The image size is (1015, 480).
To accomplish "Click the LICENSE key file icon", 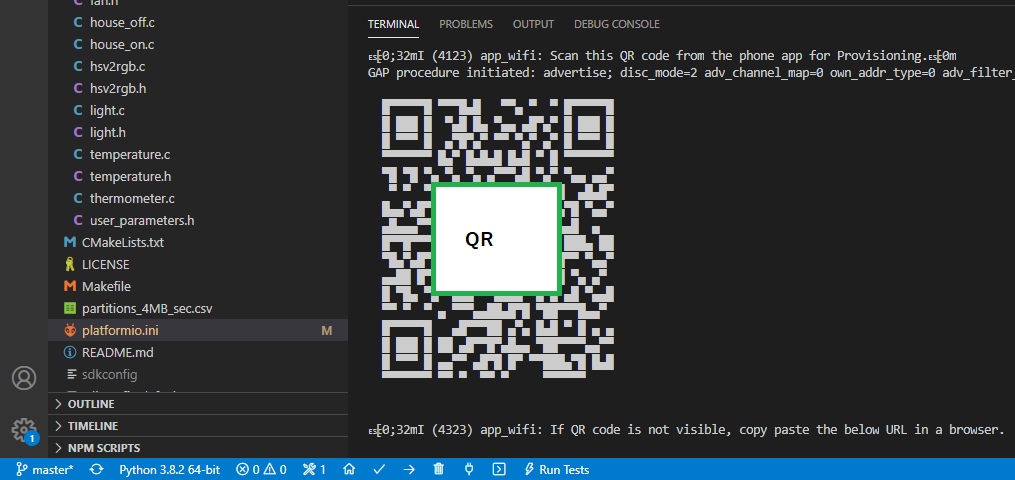I will (70, 264).
